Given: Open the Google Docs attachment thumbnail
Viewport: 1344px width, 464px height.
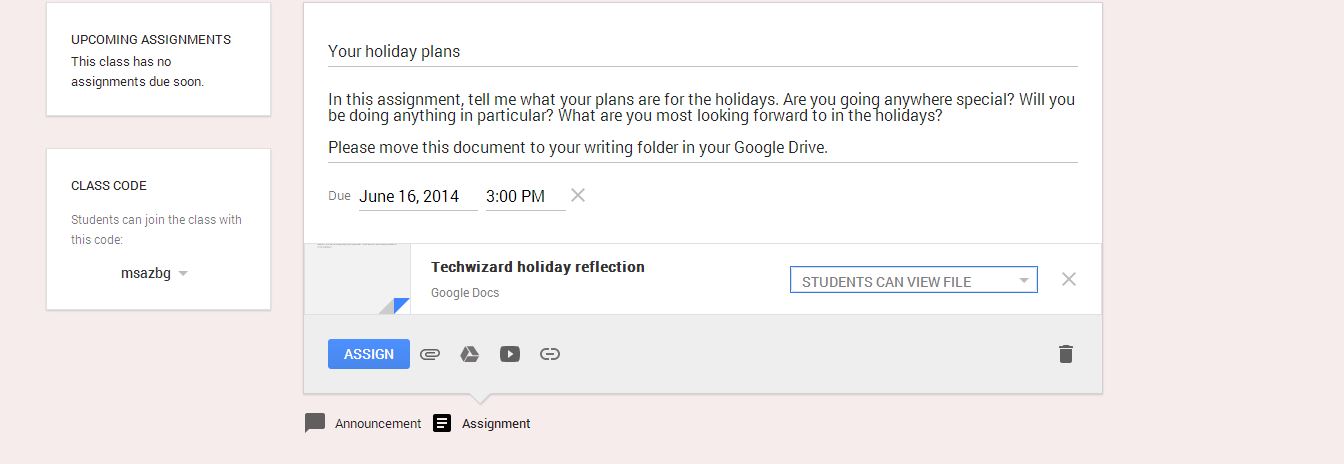Looking at the screenshot, I should (x=357, y=279).
